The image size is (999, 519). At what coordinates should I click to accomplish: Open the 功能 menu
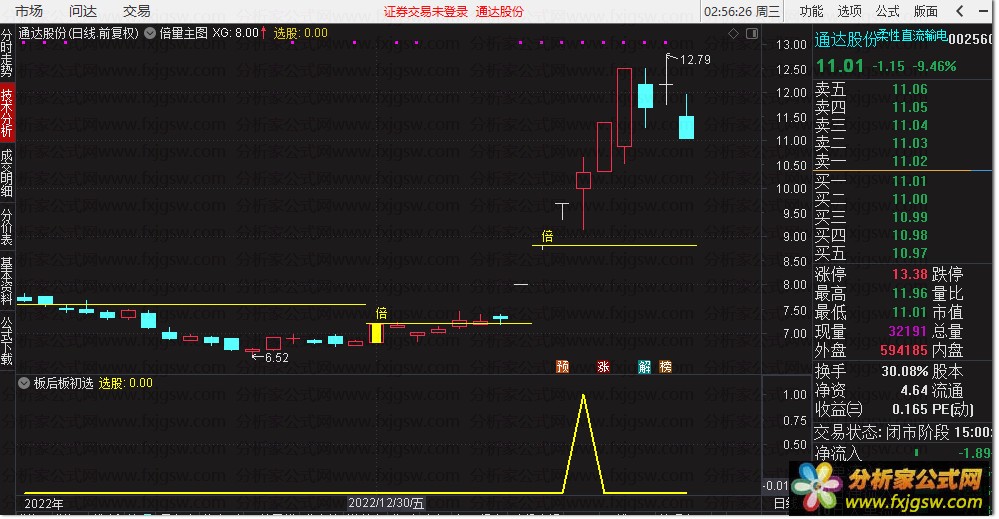click(x=812, y=11)
